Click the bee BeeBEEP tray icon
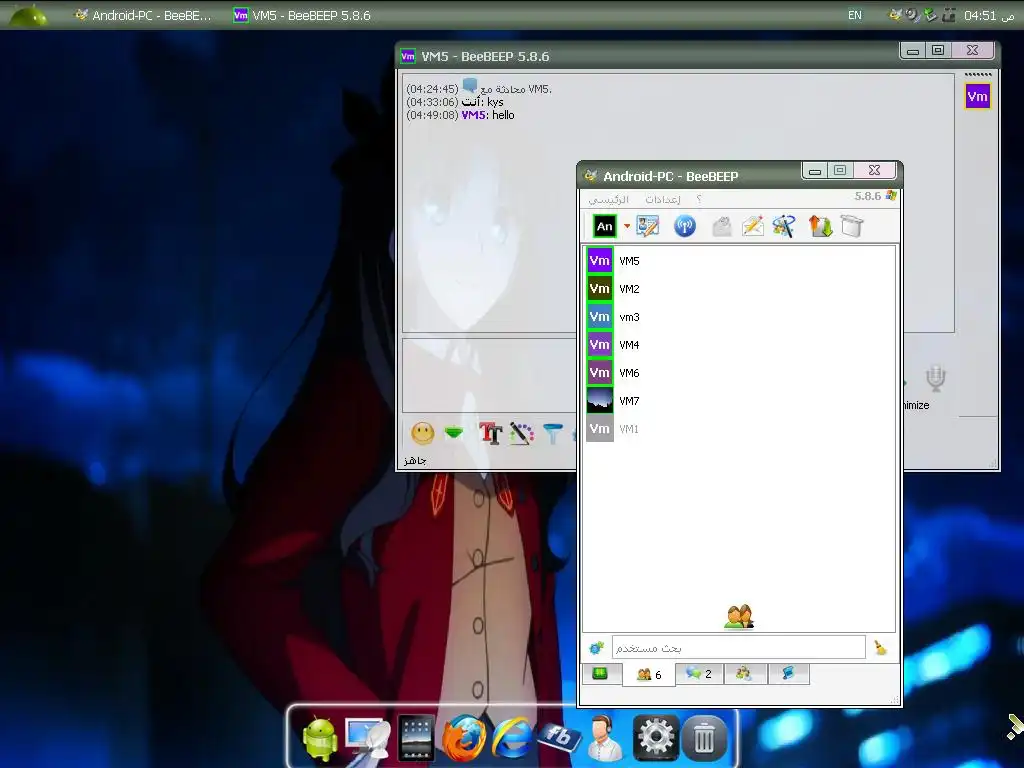Screen dimensions: 1024x768 point(895,14)
